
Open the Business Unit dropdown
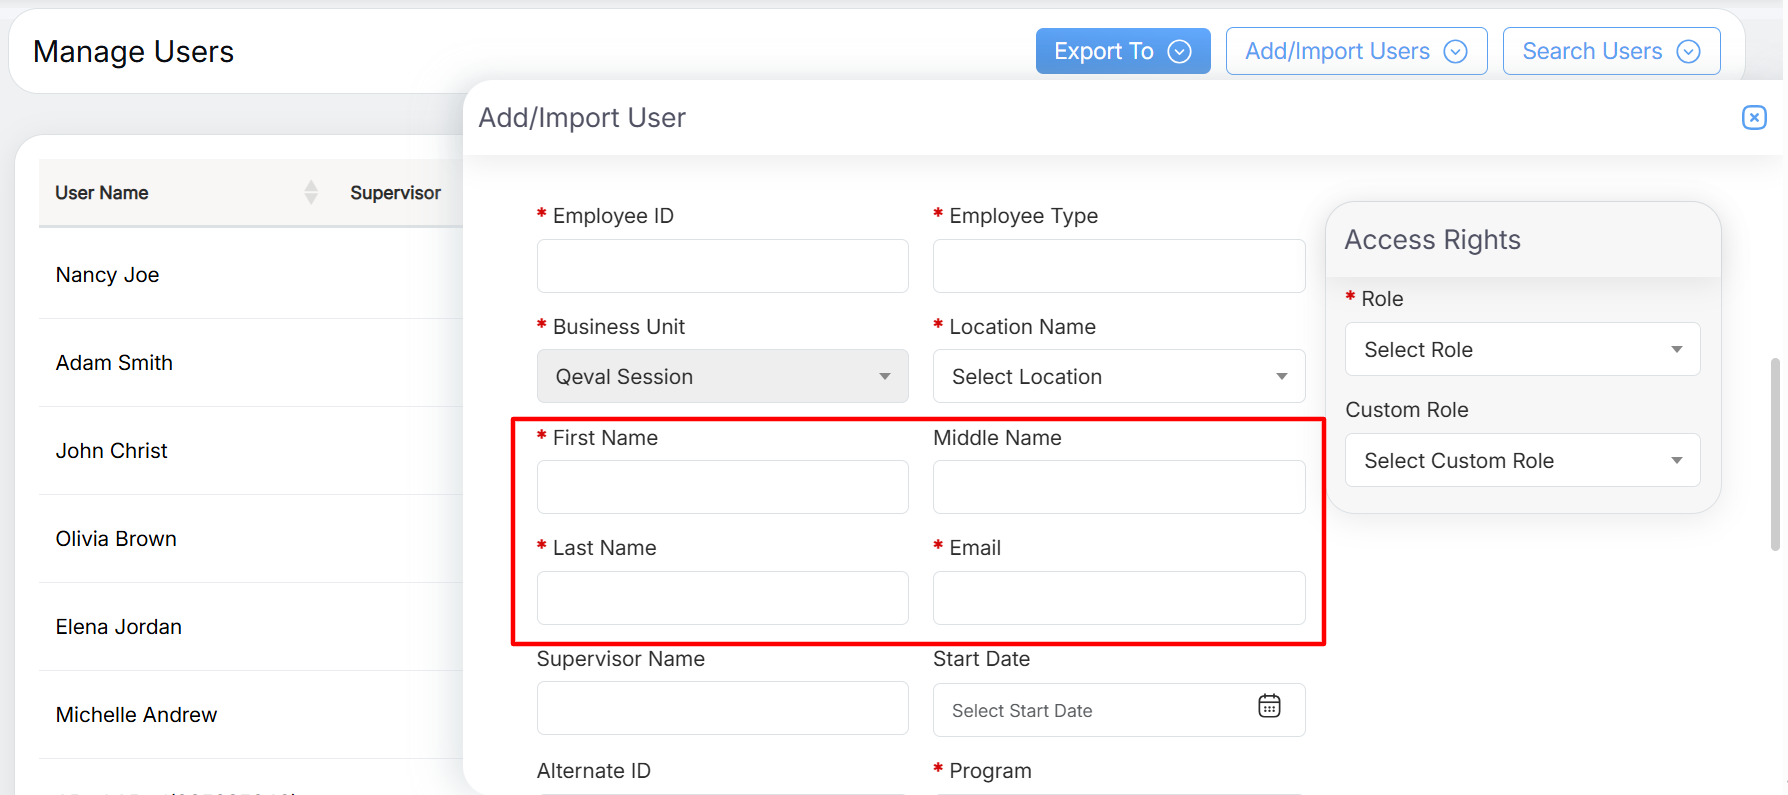pos(722,377)
